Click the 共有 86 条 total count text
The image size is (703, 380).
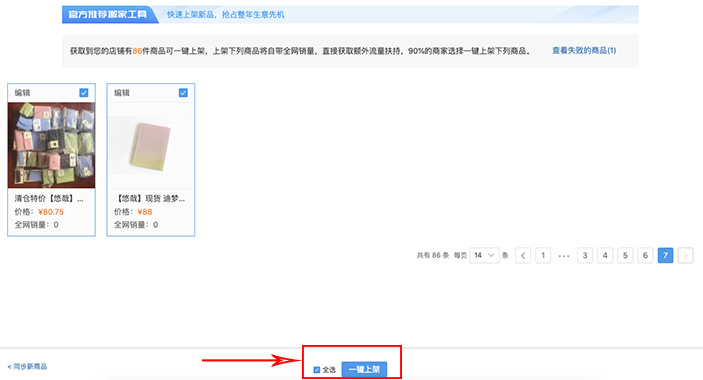(x=433, y=255)
